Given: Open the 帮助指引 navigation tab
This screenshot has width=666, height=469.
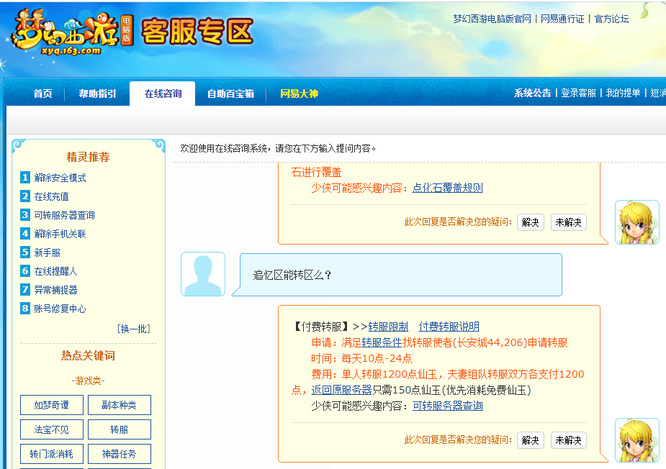Looking at the screenshot, I should click(97, 93).
